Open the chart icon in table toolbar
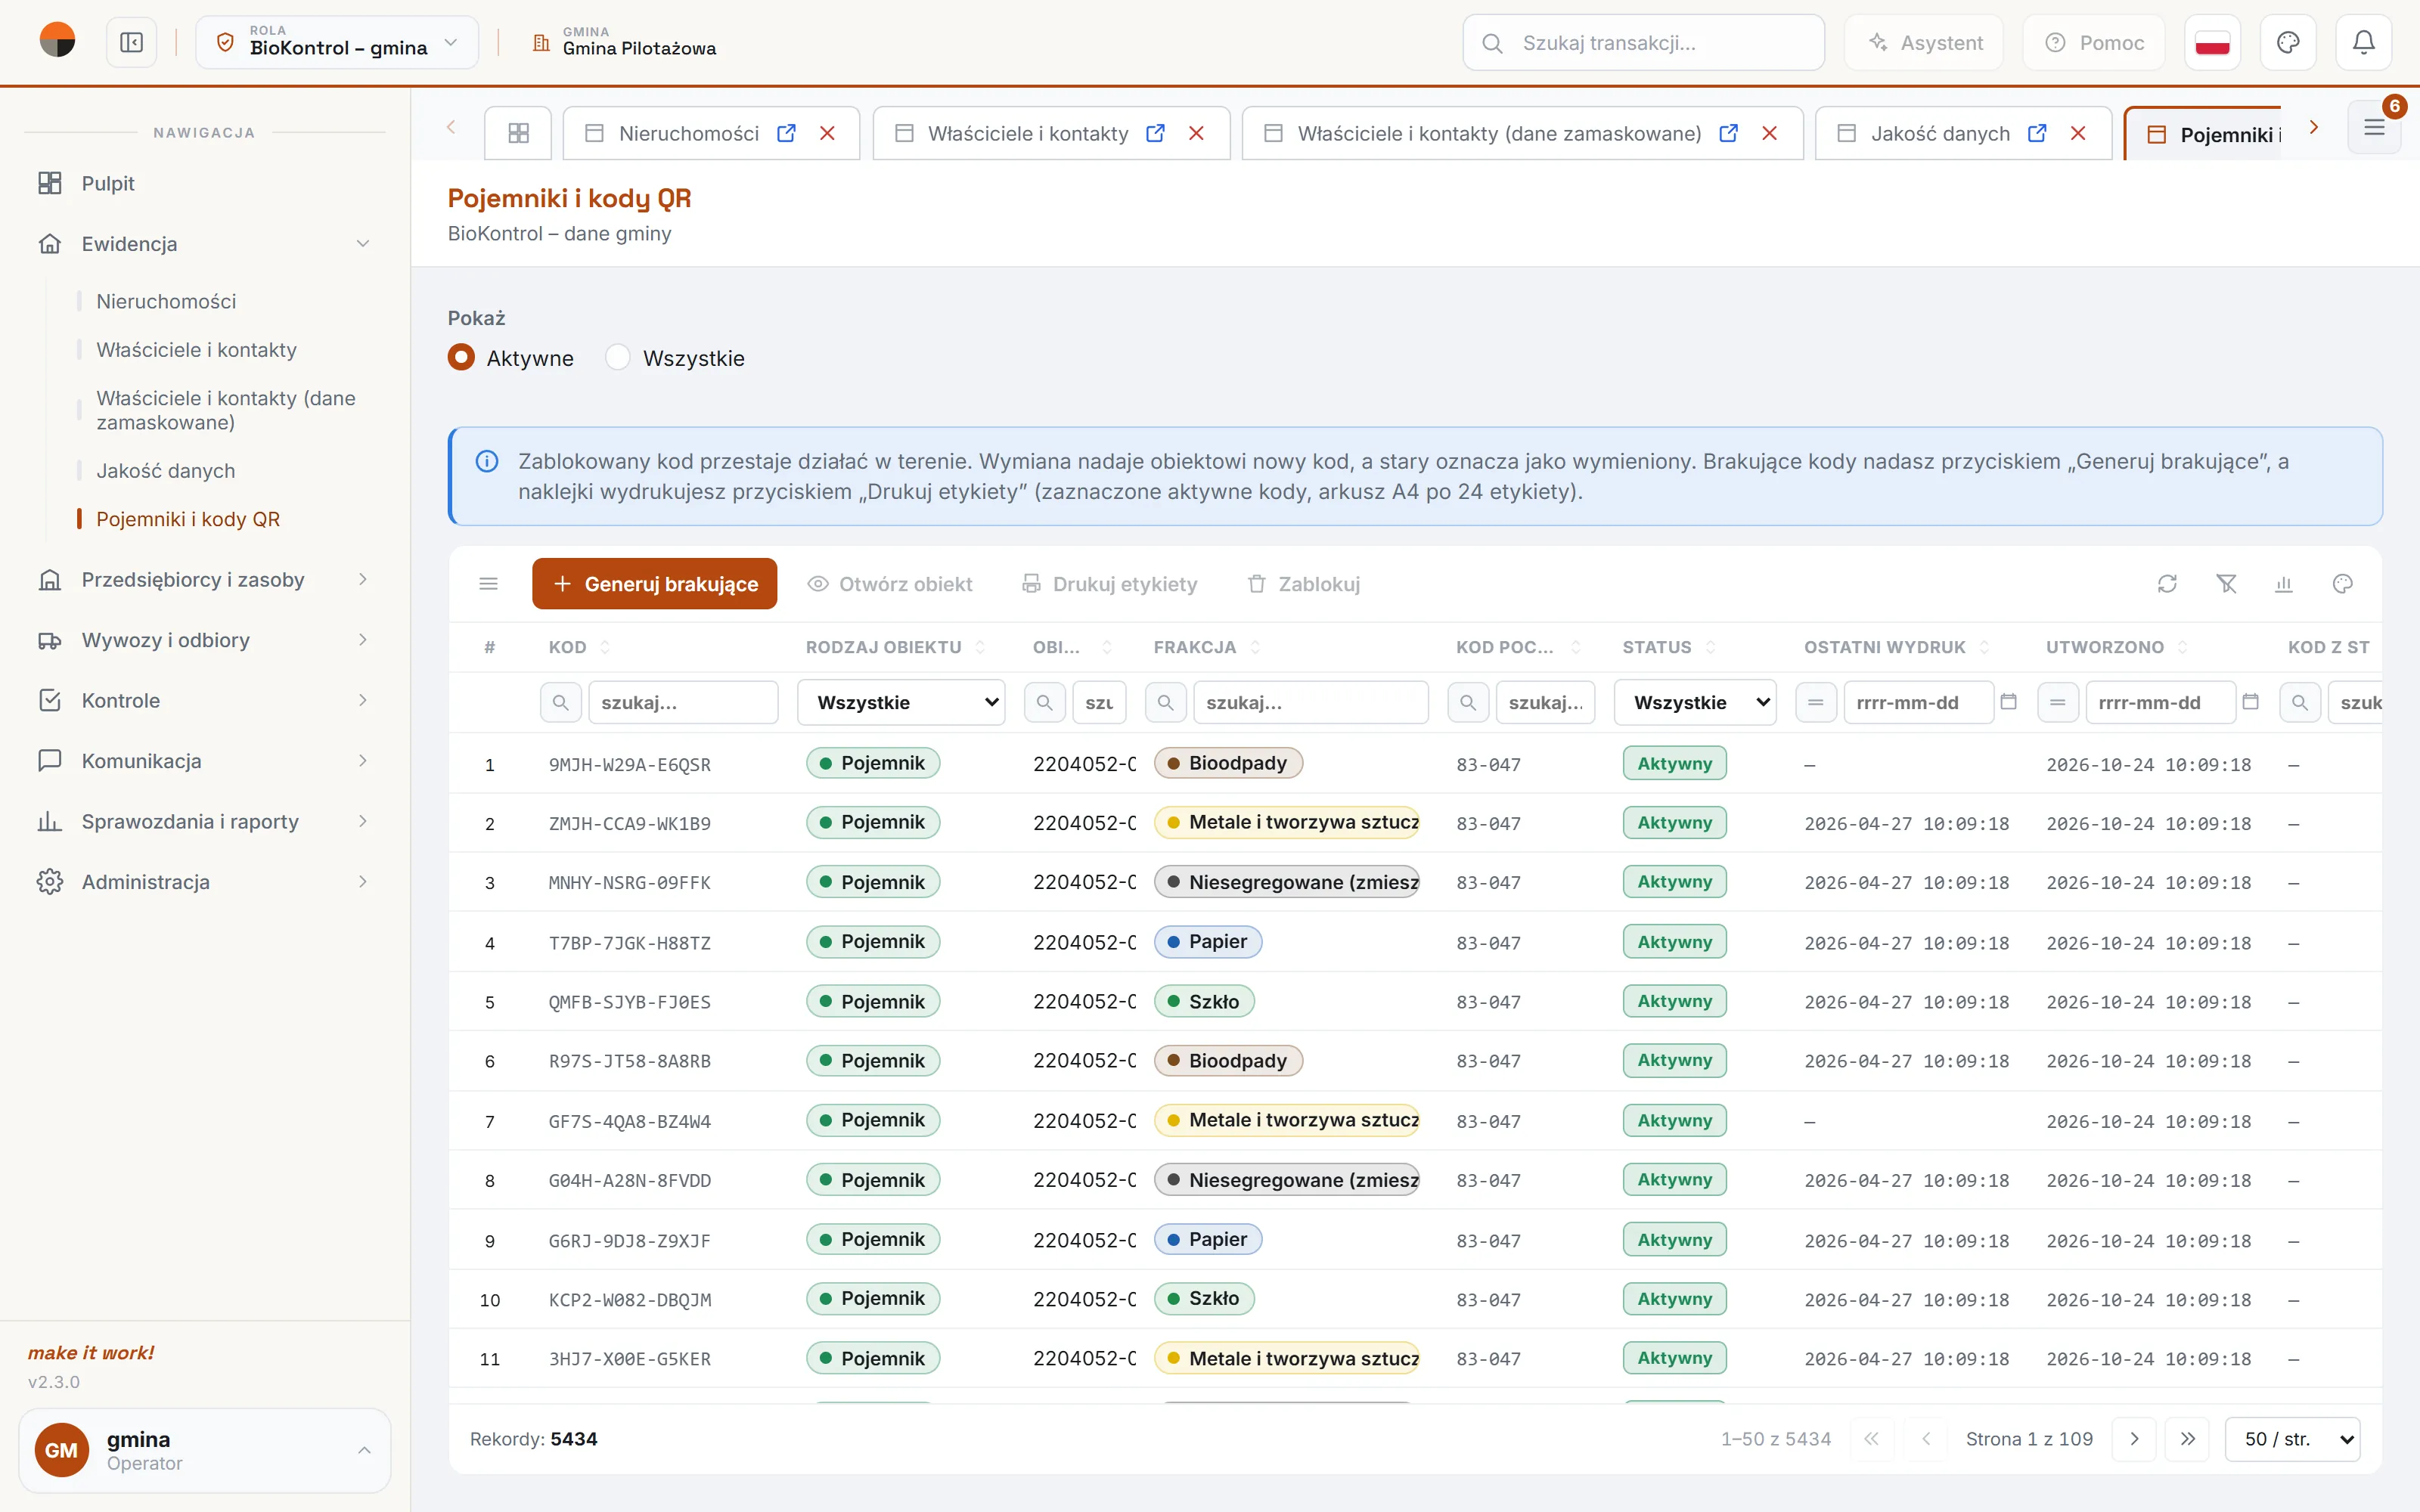The image size is (2420, 1512). tap(2284, 584)
